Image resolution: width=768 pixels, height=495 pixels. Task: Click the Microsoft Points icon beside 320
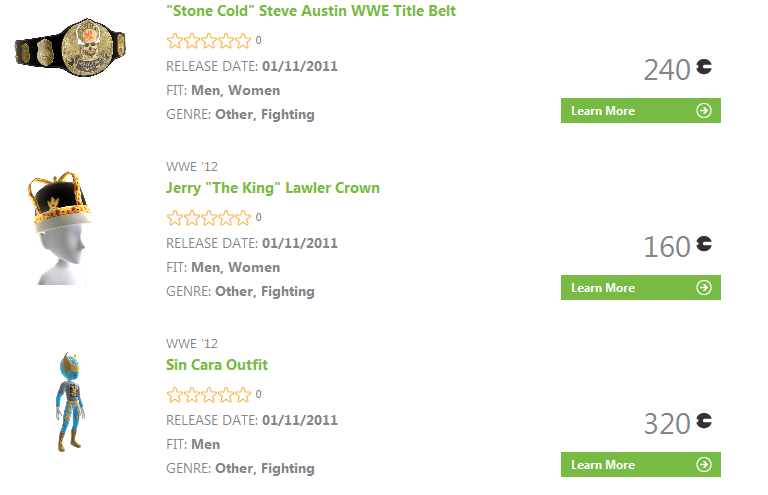[705, 421]
